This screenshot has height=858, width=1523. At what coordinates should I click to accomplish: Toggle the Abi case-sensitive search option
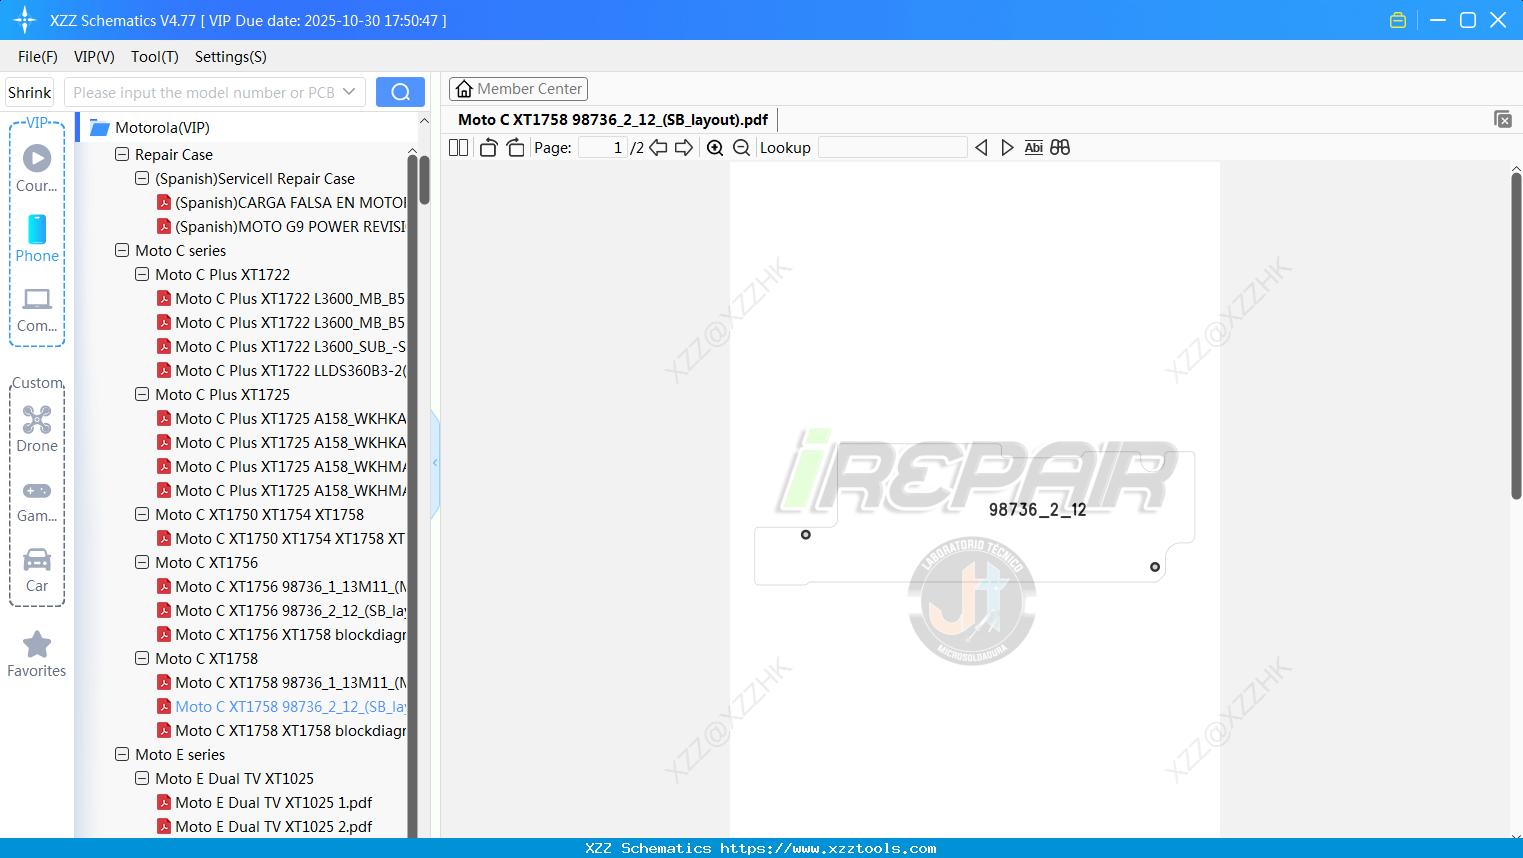(1033, 147)
